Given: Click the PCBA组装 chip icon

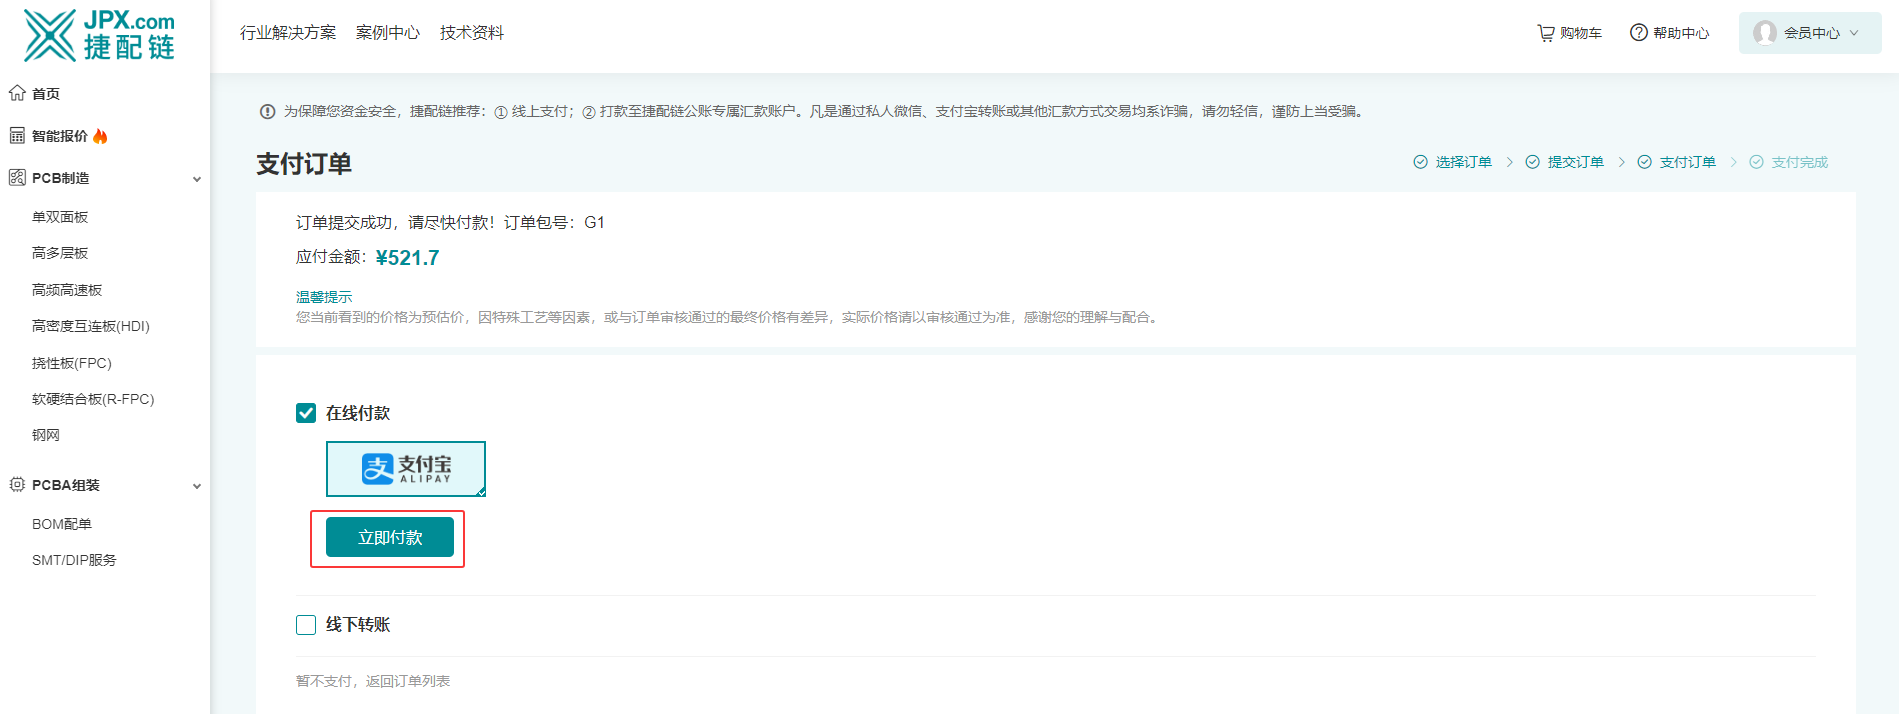Looking at the screenshot, I should pos(17,485).
